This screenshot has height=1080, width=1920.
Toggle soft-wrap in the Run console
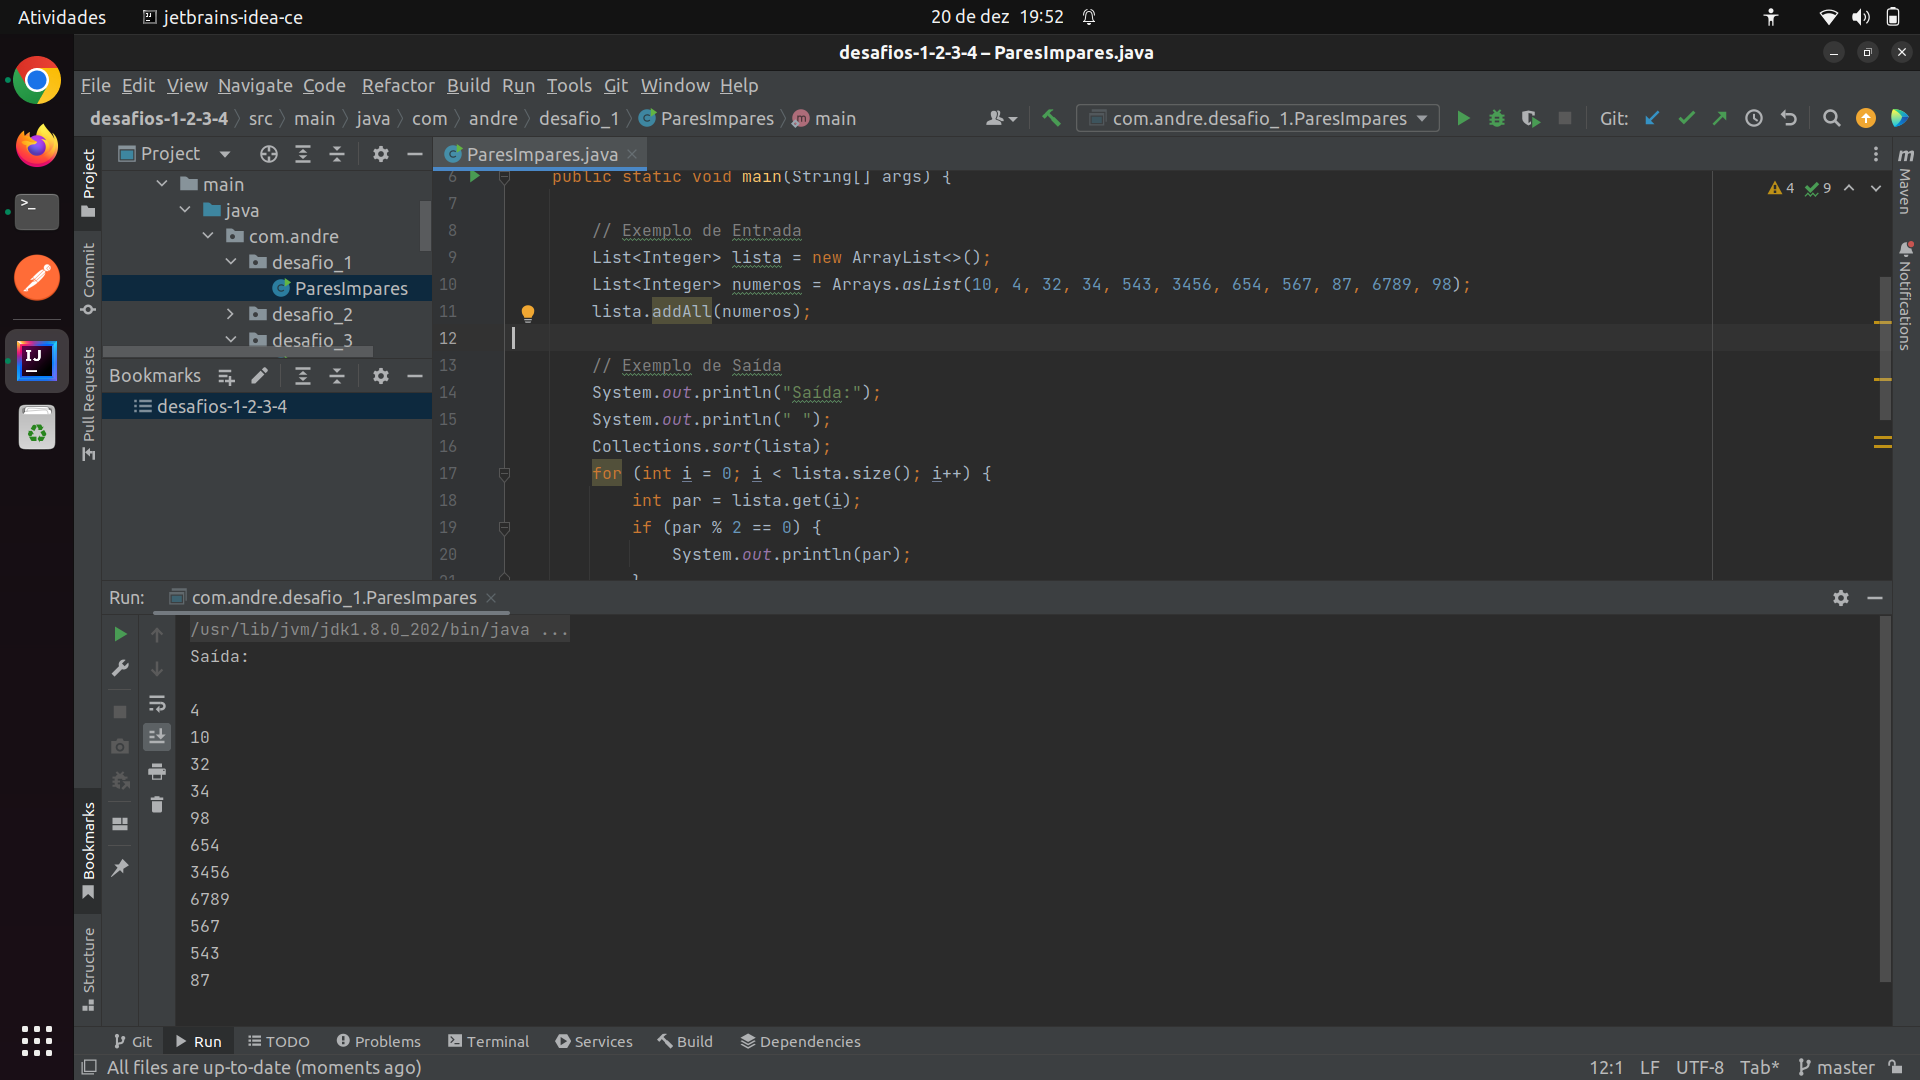point(157,704)
